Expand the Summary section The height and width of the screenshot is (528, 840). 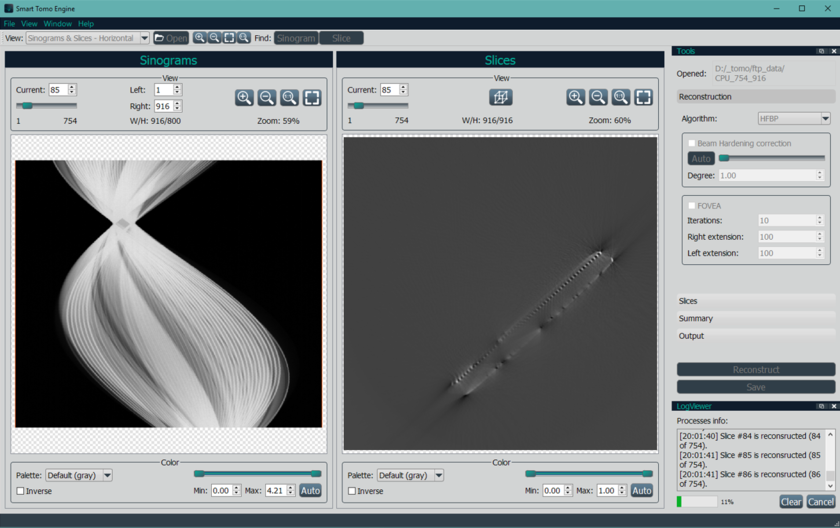[696, 318]
